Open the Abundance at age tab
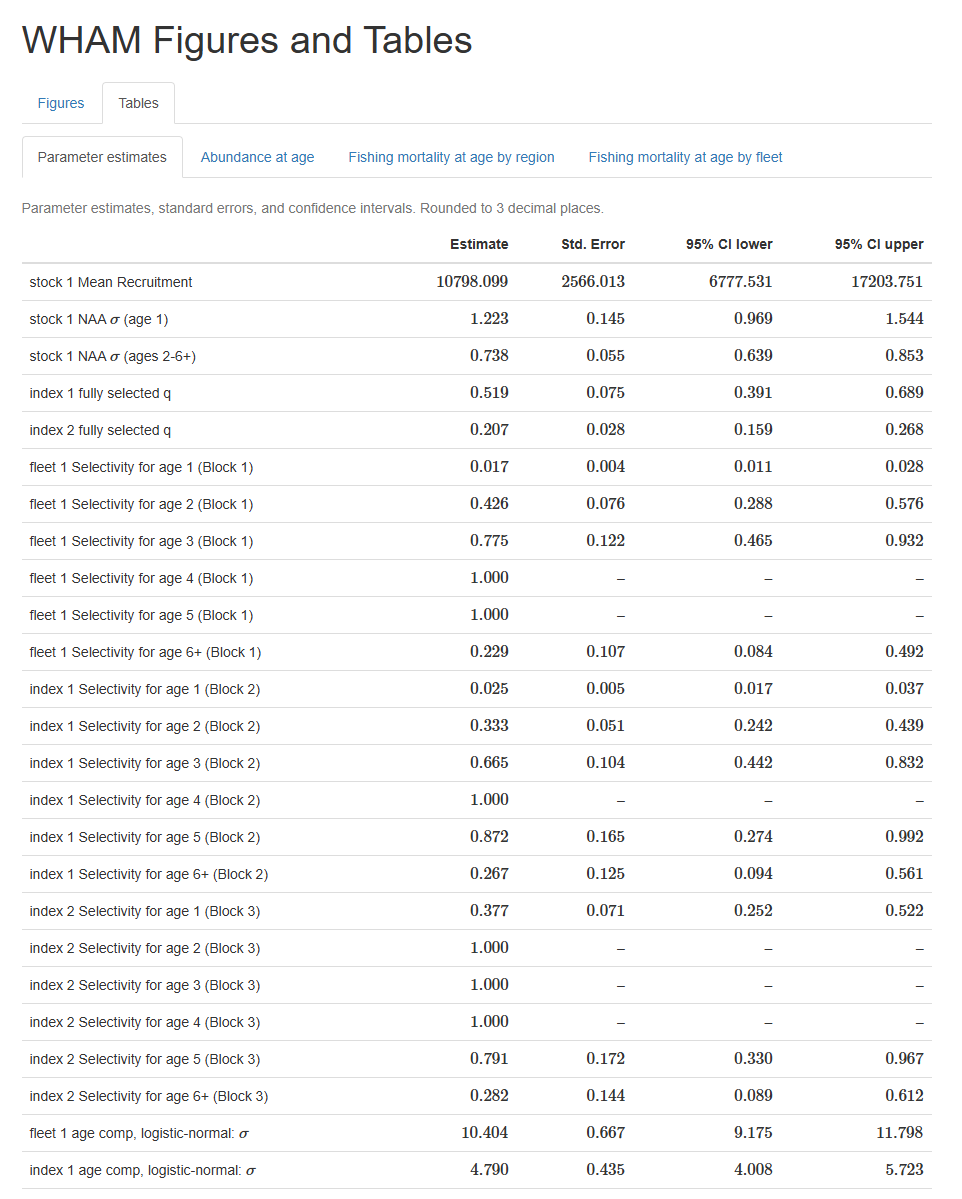Image resolution: width=962 pixels, height=1199 pixels. [257, 157]
